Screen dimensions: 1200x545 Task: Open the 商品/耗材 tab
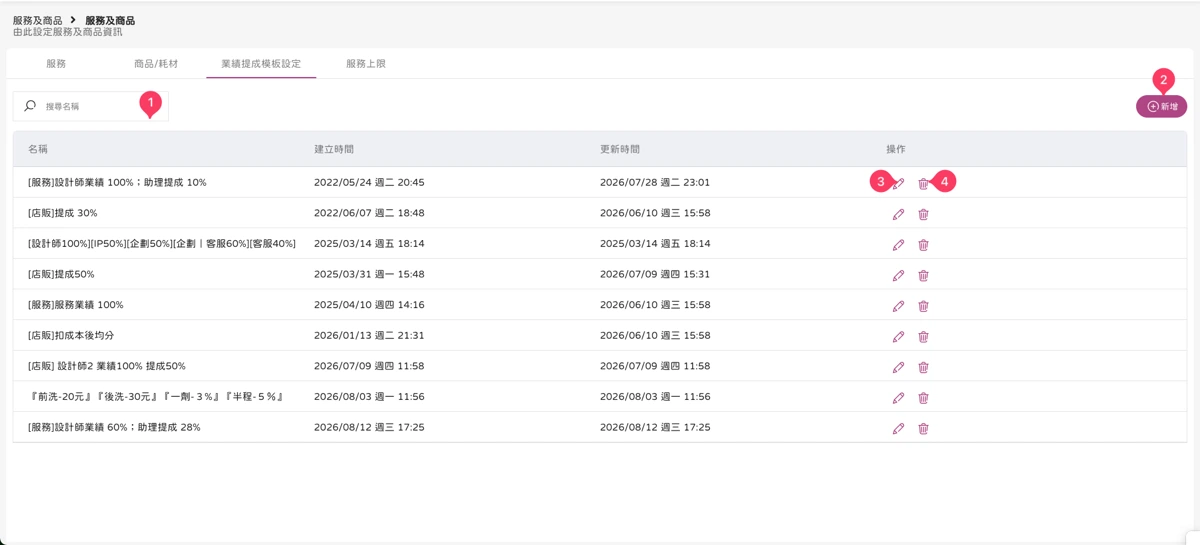(156, 64)
